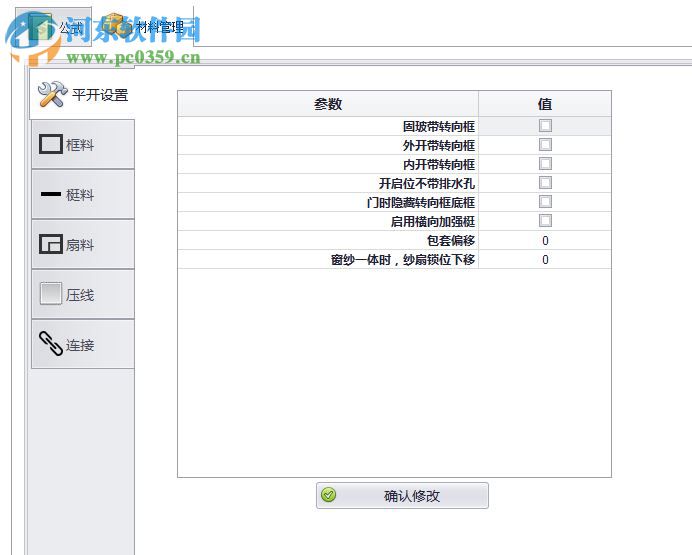Select the 开启位不带排水孔 parameter label

pos(427,184)
